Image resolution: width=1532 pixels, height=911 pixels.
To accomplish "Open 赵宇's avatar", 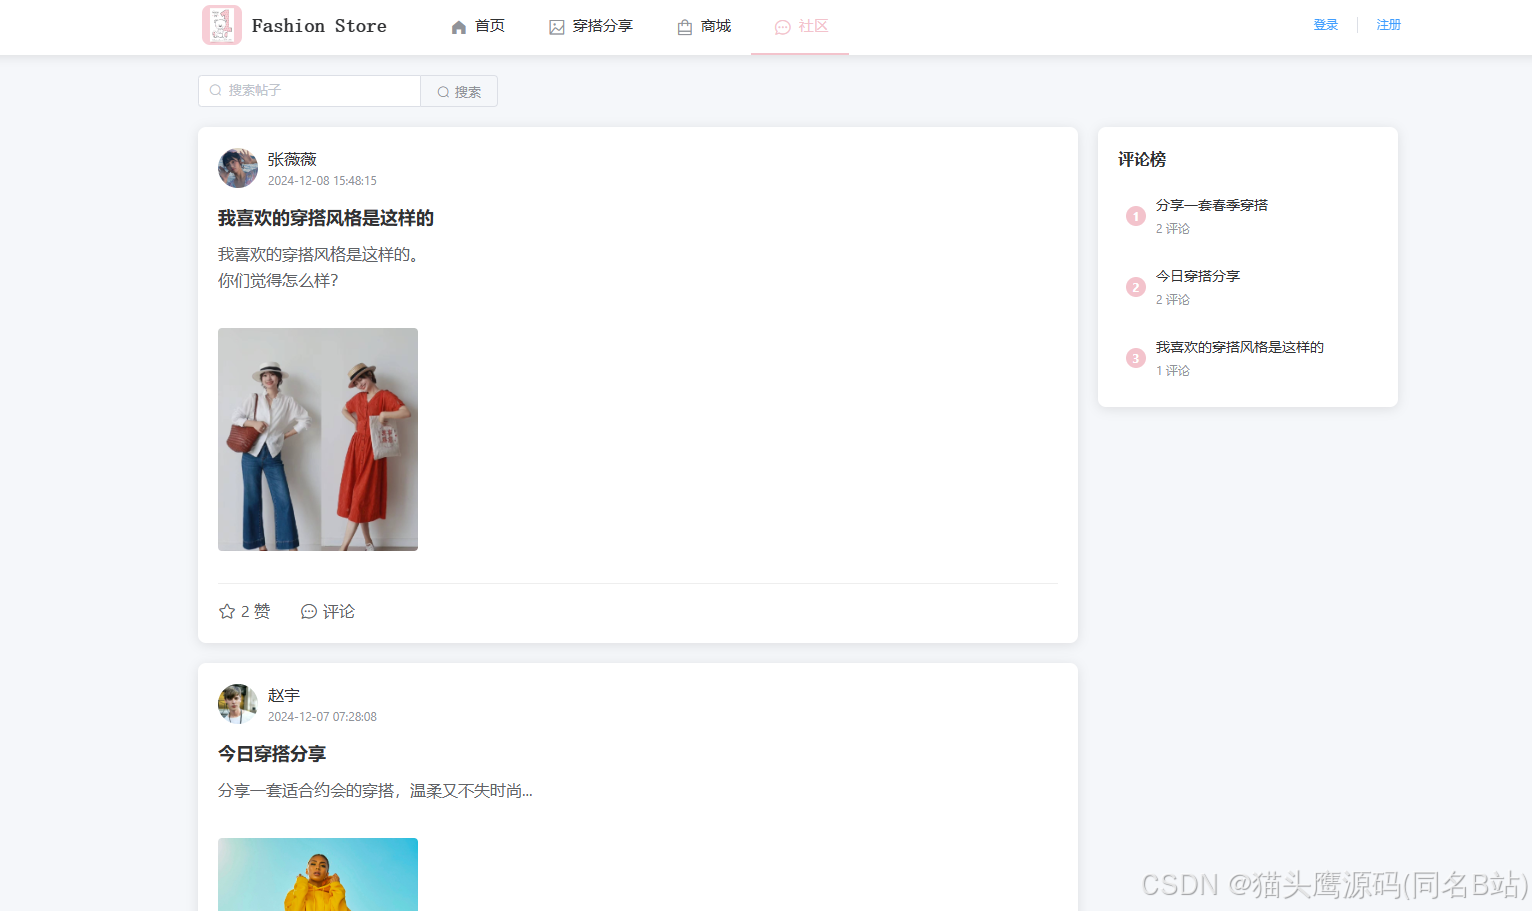I will coord(238,704).
